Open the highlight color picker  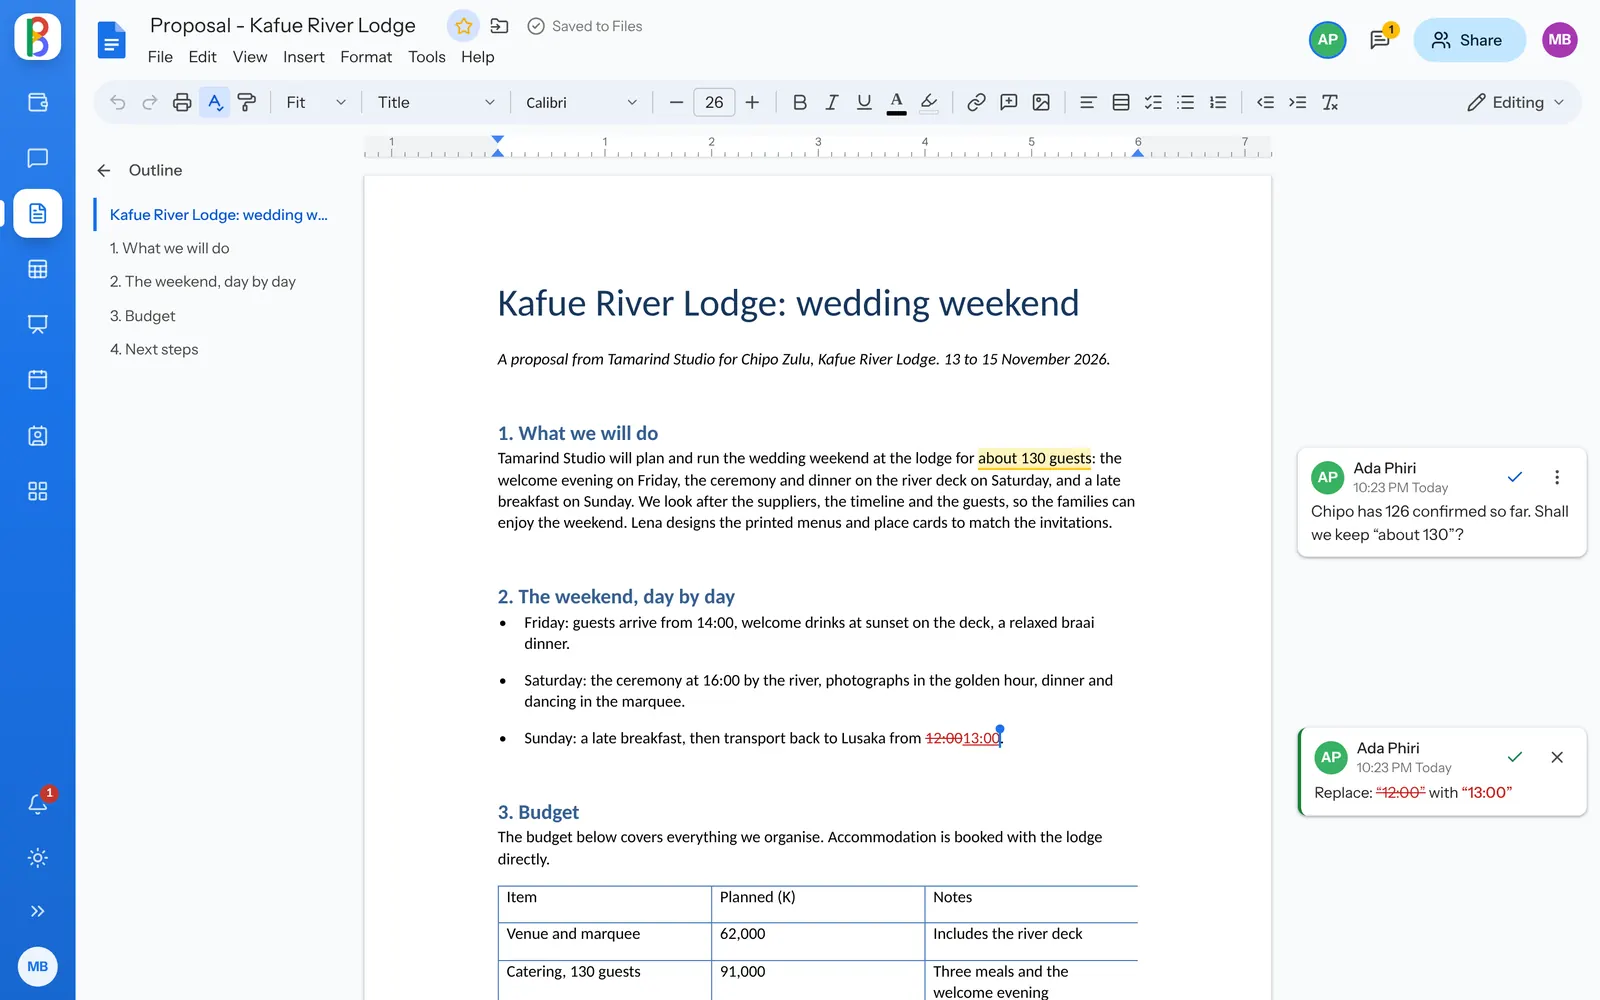click(x=929, y=102)
